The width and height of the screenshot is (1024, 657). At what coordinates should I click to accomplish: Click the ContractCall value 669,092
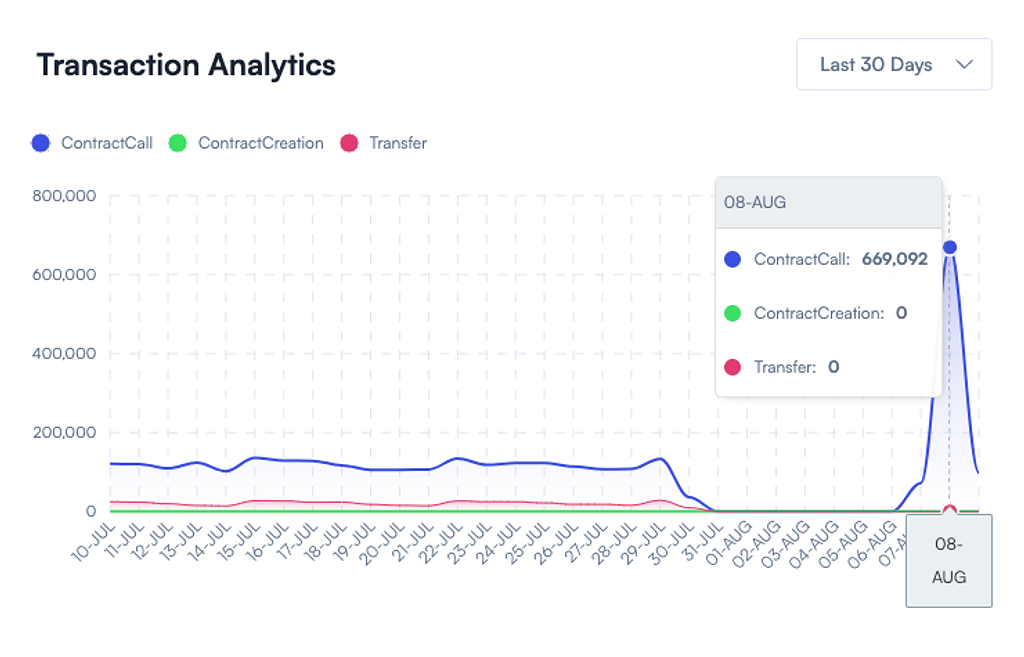coord(894,259)
